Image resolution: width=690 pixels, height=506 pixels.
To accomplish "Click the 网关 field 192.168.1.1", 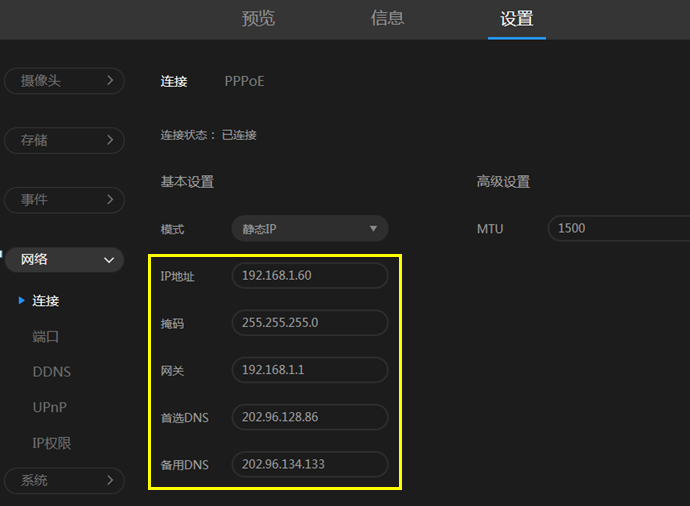I will [310, 370].
